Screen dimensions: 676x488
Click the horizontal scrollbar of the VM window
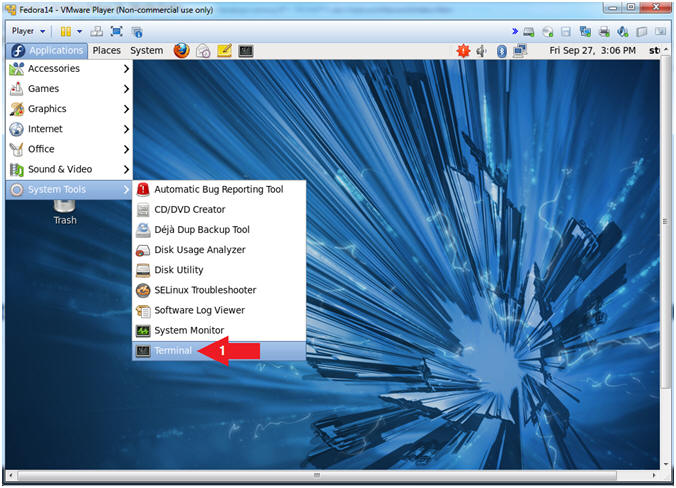click(x=317, y=475)
